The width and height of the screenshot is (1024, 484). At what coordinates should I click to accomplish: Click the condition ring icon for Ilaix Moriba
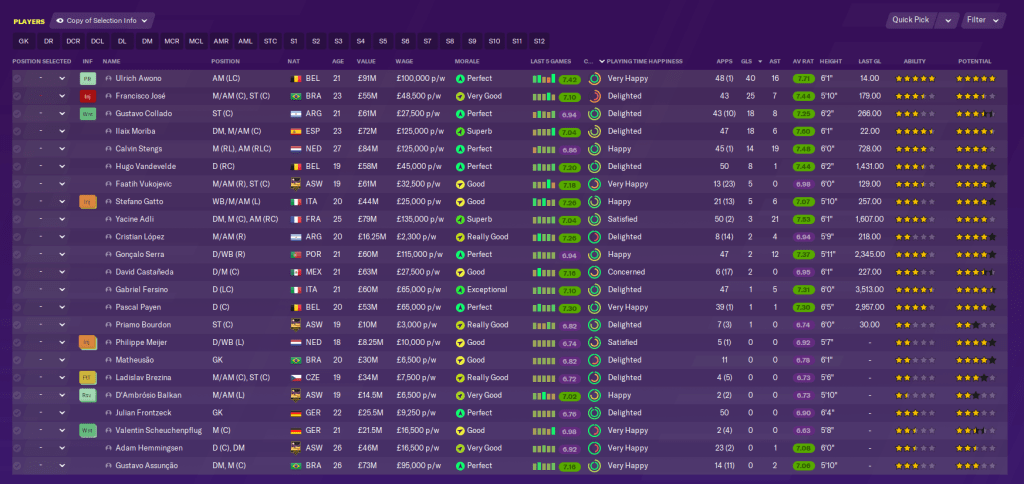tap(595, 131)
